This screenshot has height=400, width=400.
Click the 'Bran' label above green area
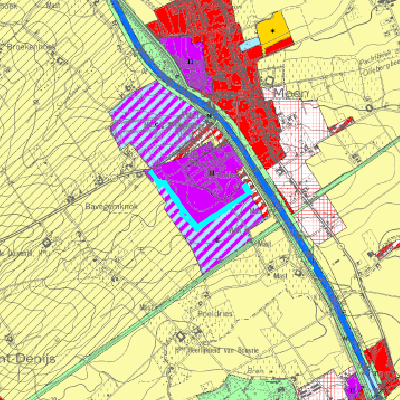tap(256, 371)
